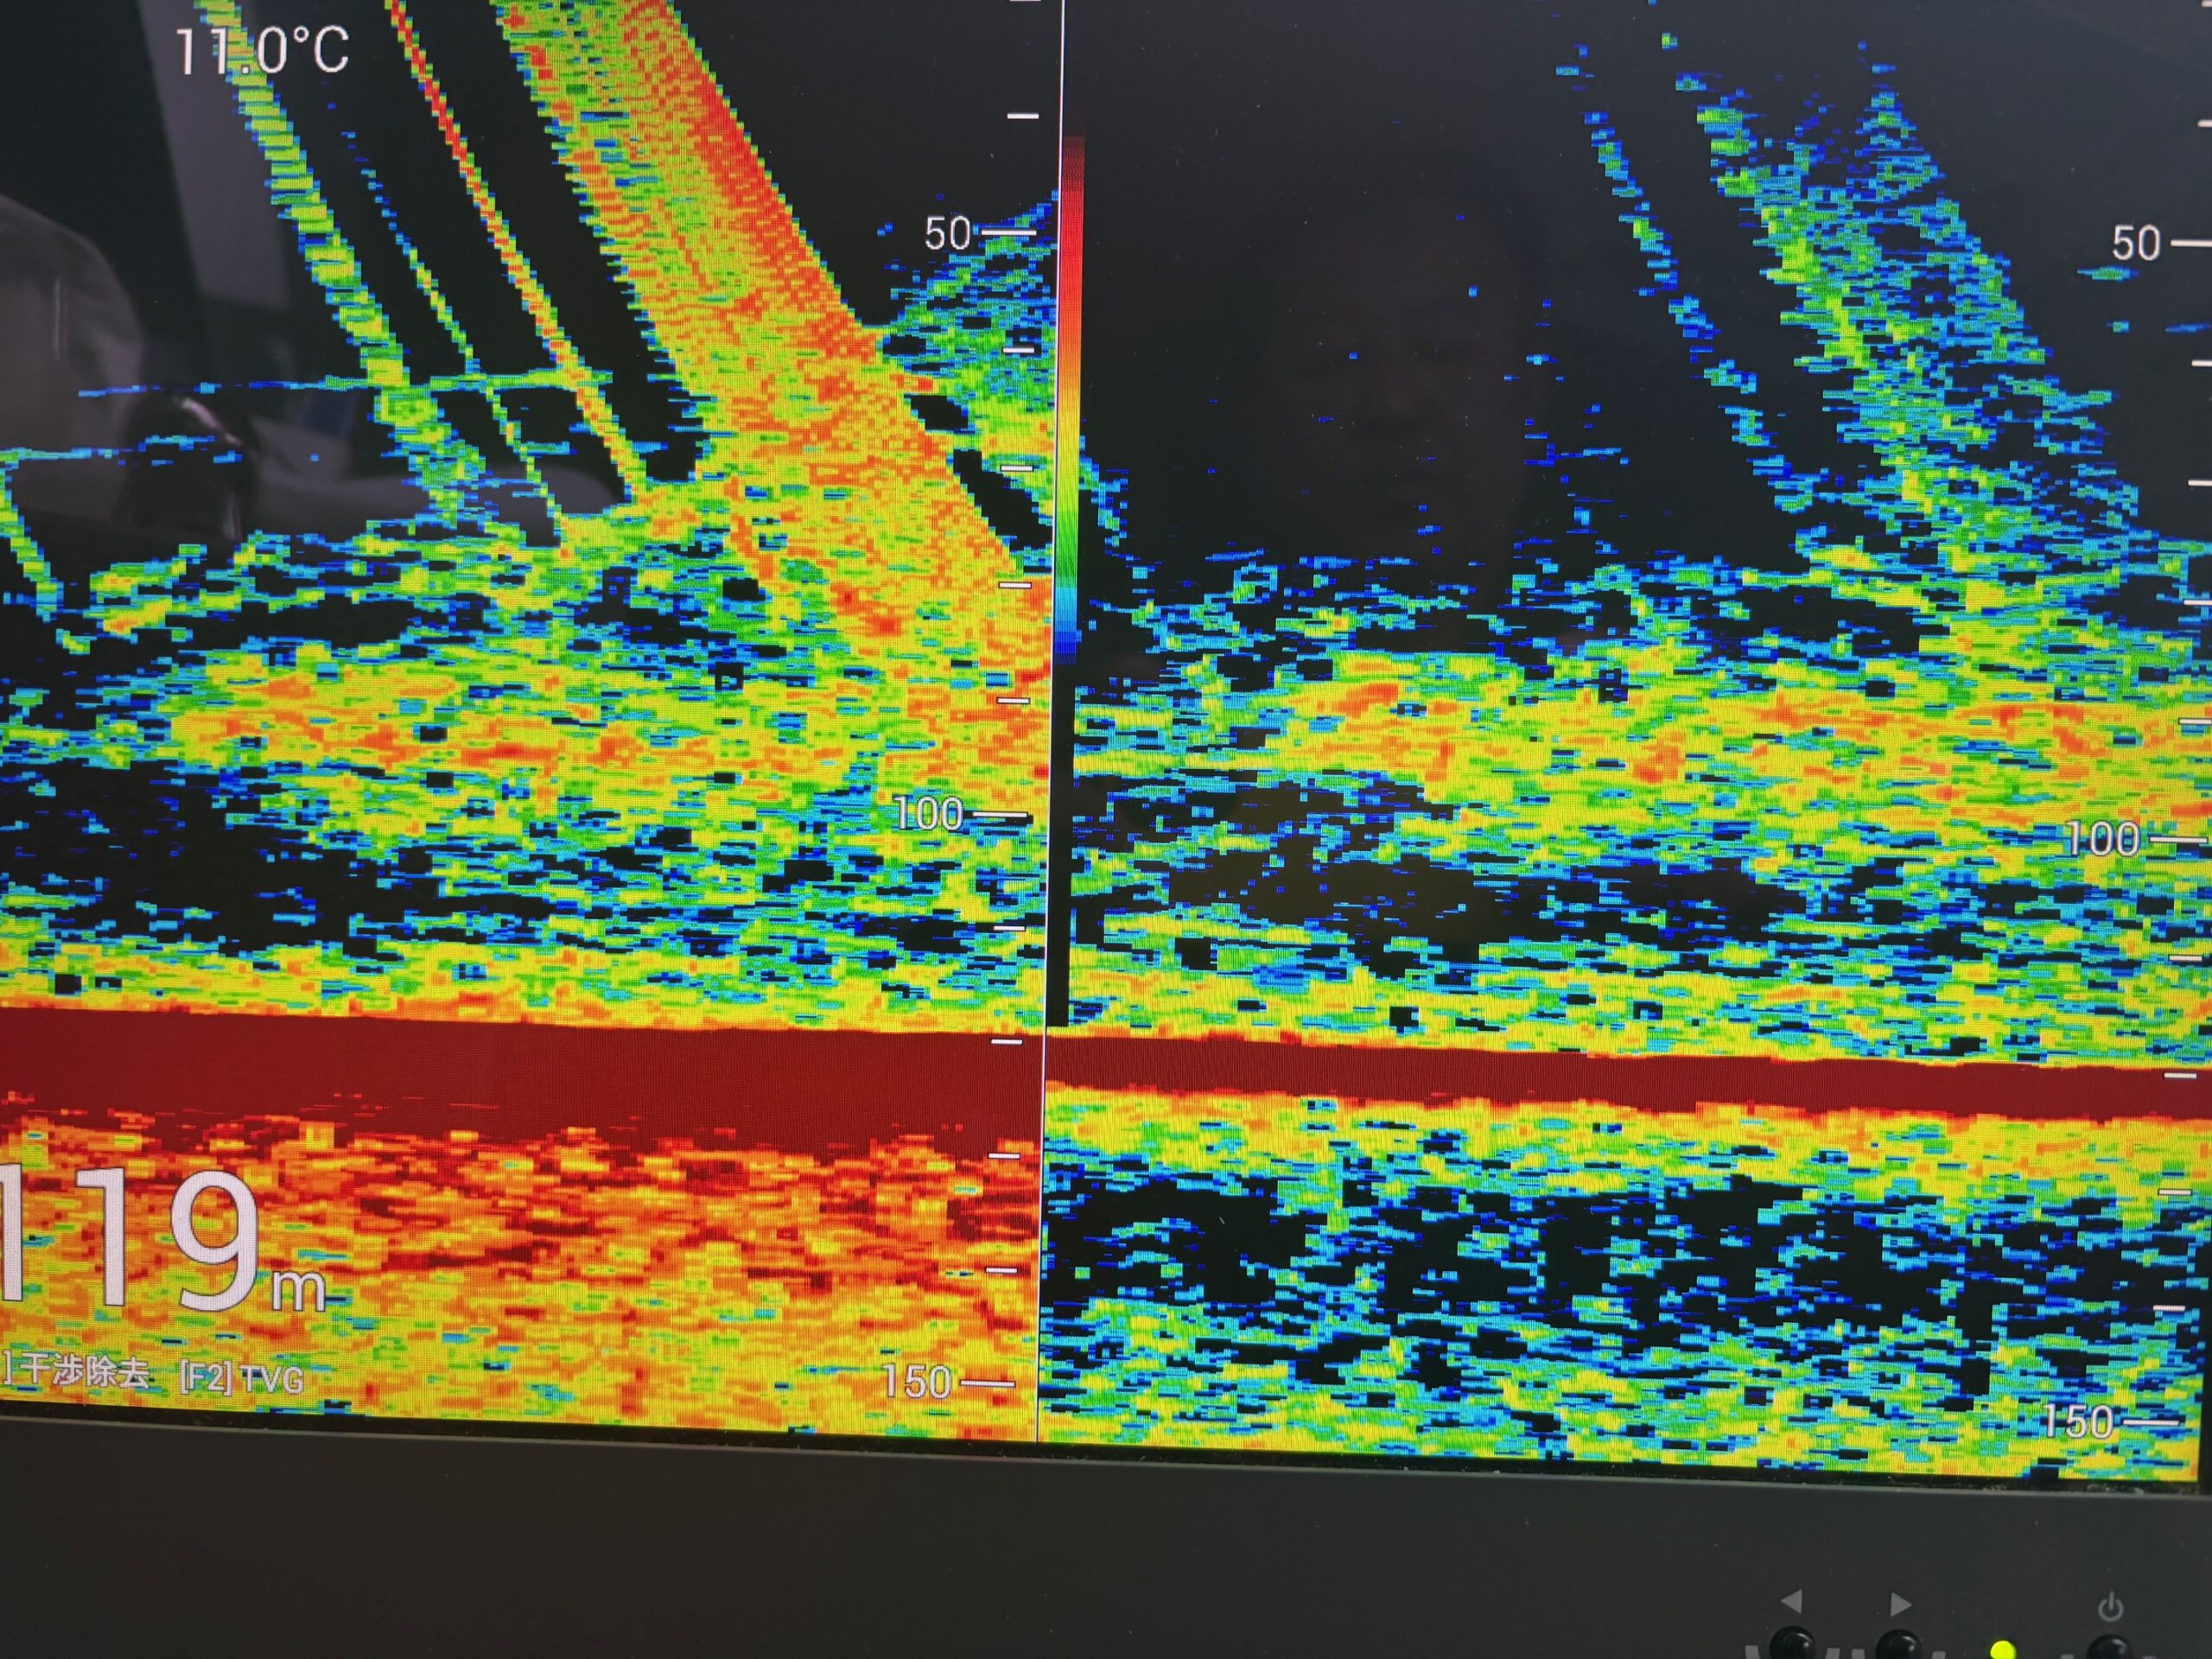Click the 干渉除去 interference rejection label
Screen dimensions: 2212x1659
point(84,1371)
